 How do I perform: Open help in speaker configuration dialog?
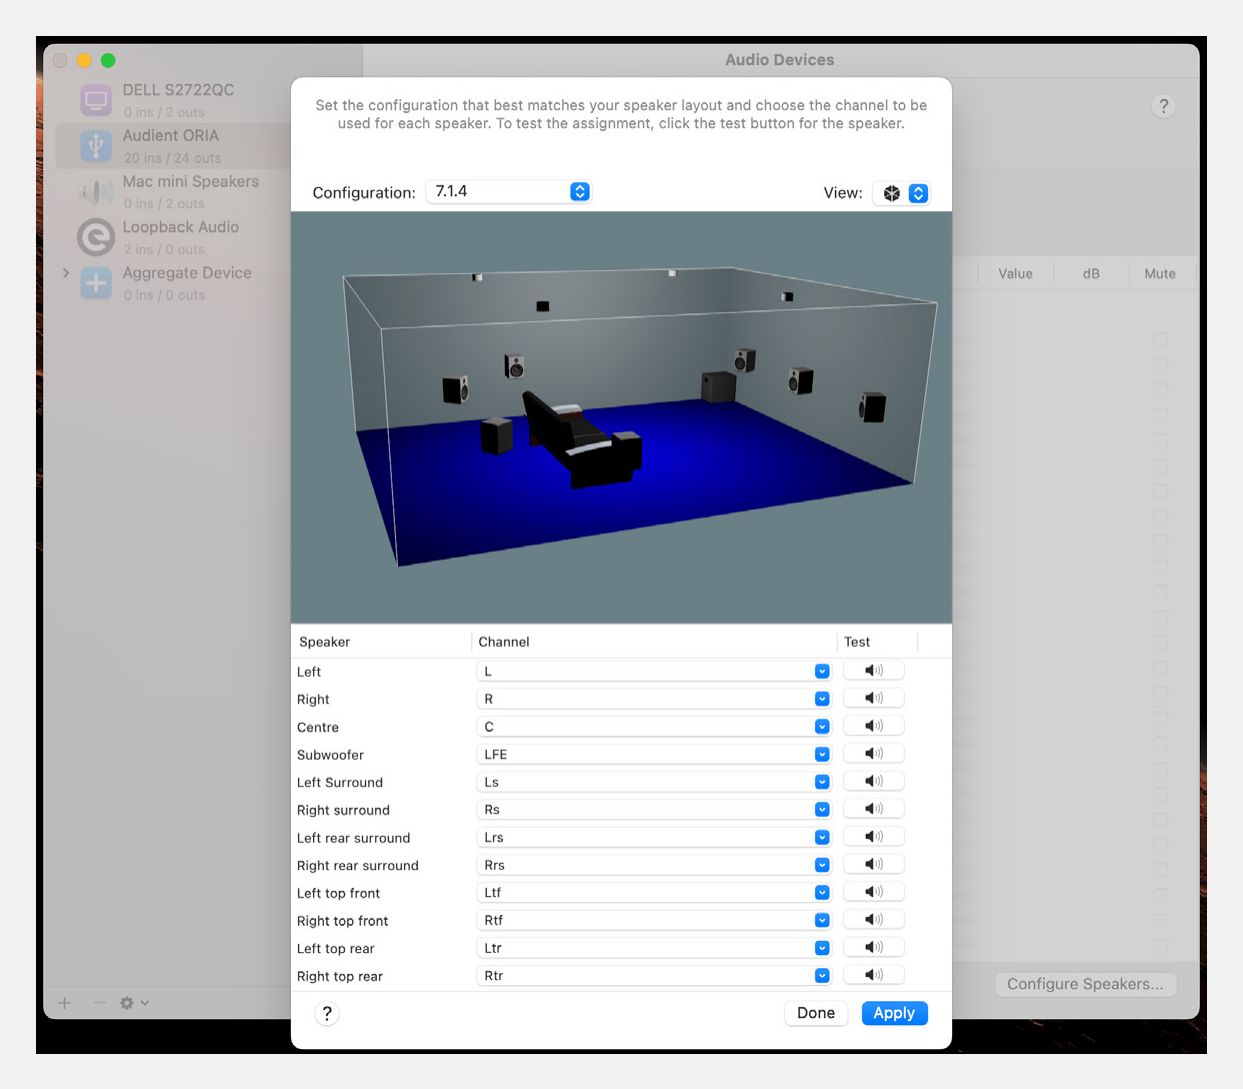pyautogui.click(x=327, y=1014)
